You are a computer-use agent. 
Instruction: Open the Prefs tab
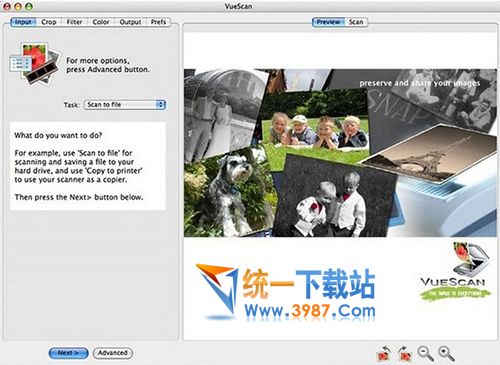[x=158, y=22]
